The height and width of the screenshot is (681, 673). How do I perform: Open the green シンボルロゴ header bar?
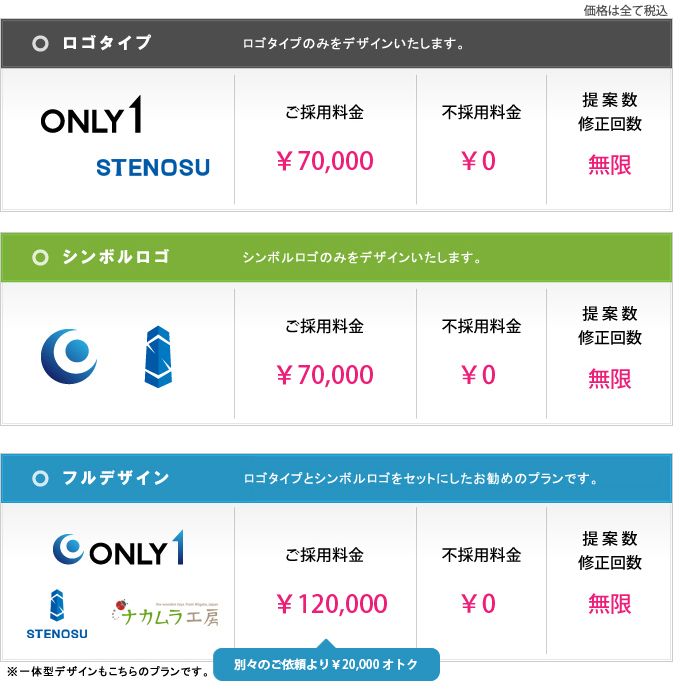pyautogui.click(x=336, y=257)
